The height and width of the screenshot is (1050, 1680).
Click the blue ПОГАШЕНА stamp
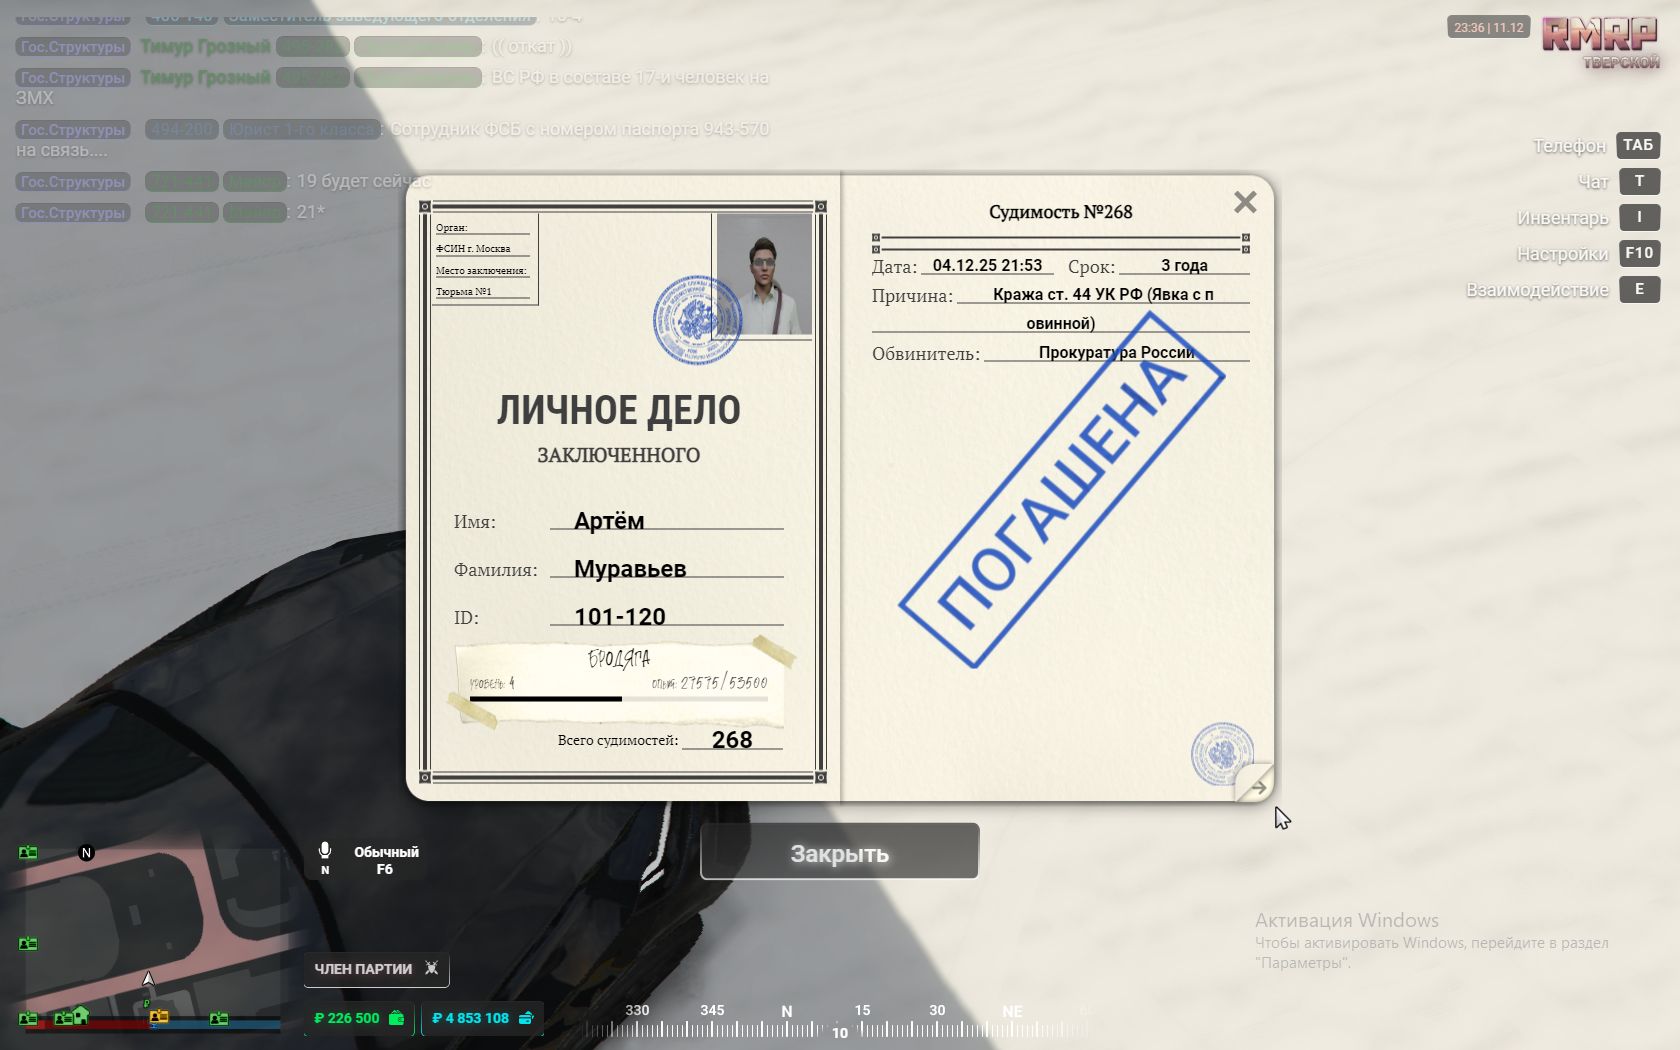pyautogui.click(x=1062, y=490)
